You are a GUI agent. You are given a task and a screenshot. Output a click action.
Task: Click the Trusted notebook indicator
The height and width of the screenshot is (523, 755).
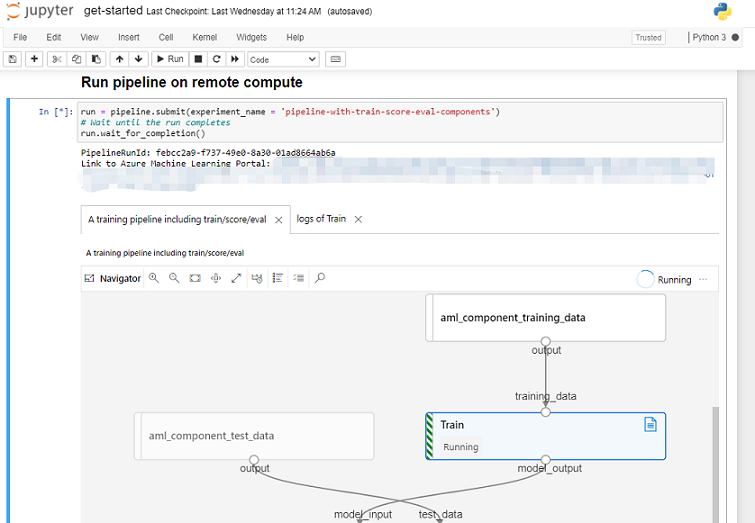click(648, 38)
